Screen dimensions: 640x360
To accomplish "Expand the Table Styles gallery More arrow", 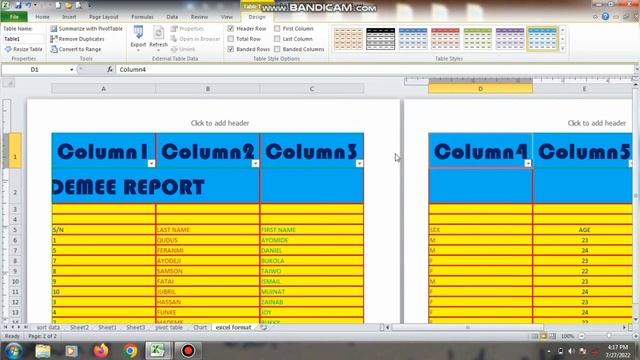I will pyautogui.click(x=563, y=49).
